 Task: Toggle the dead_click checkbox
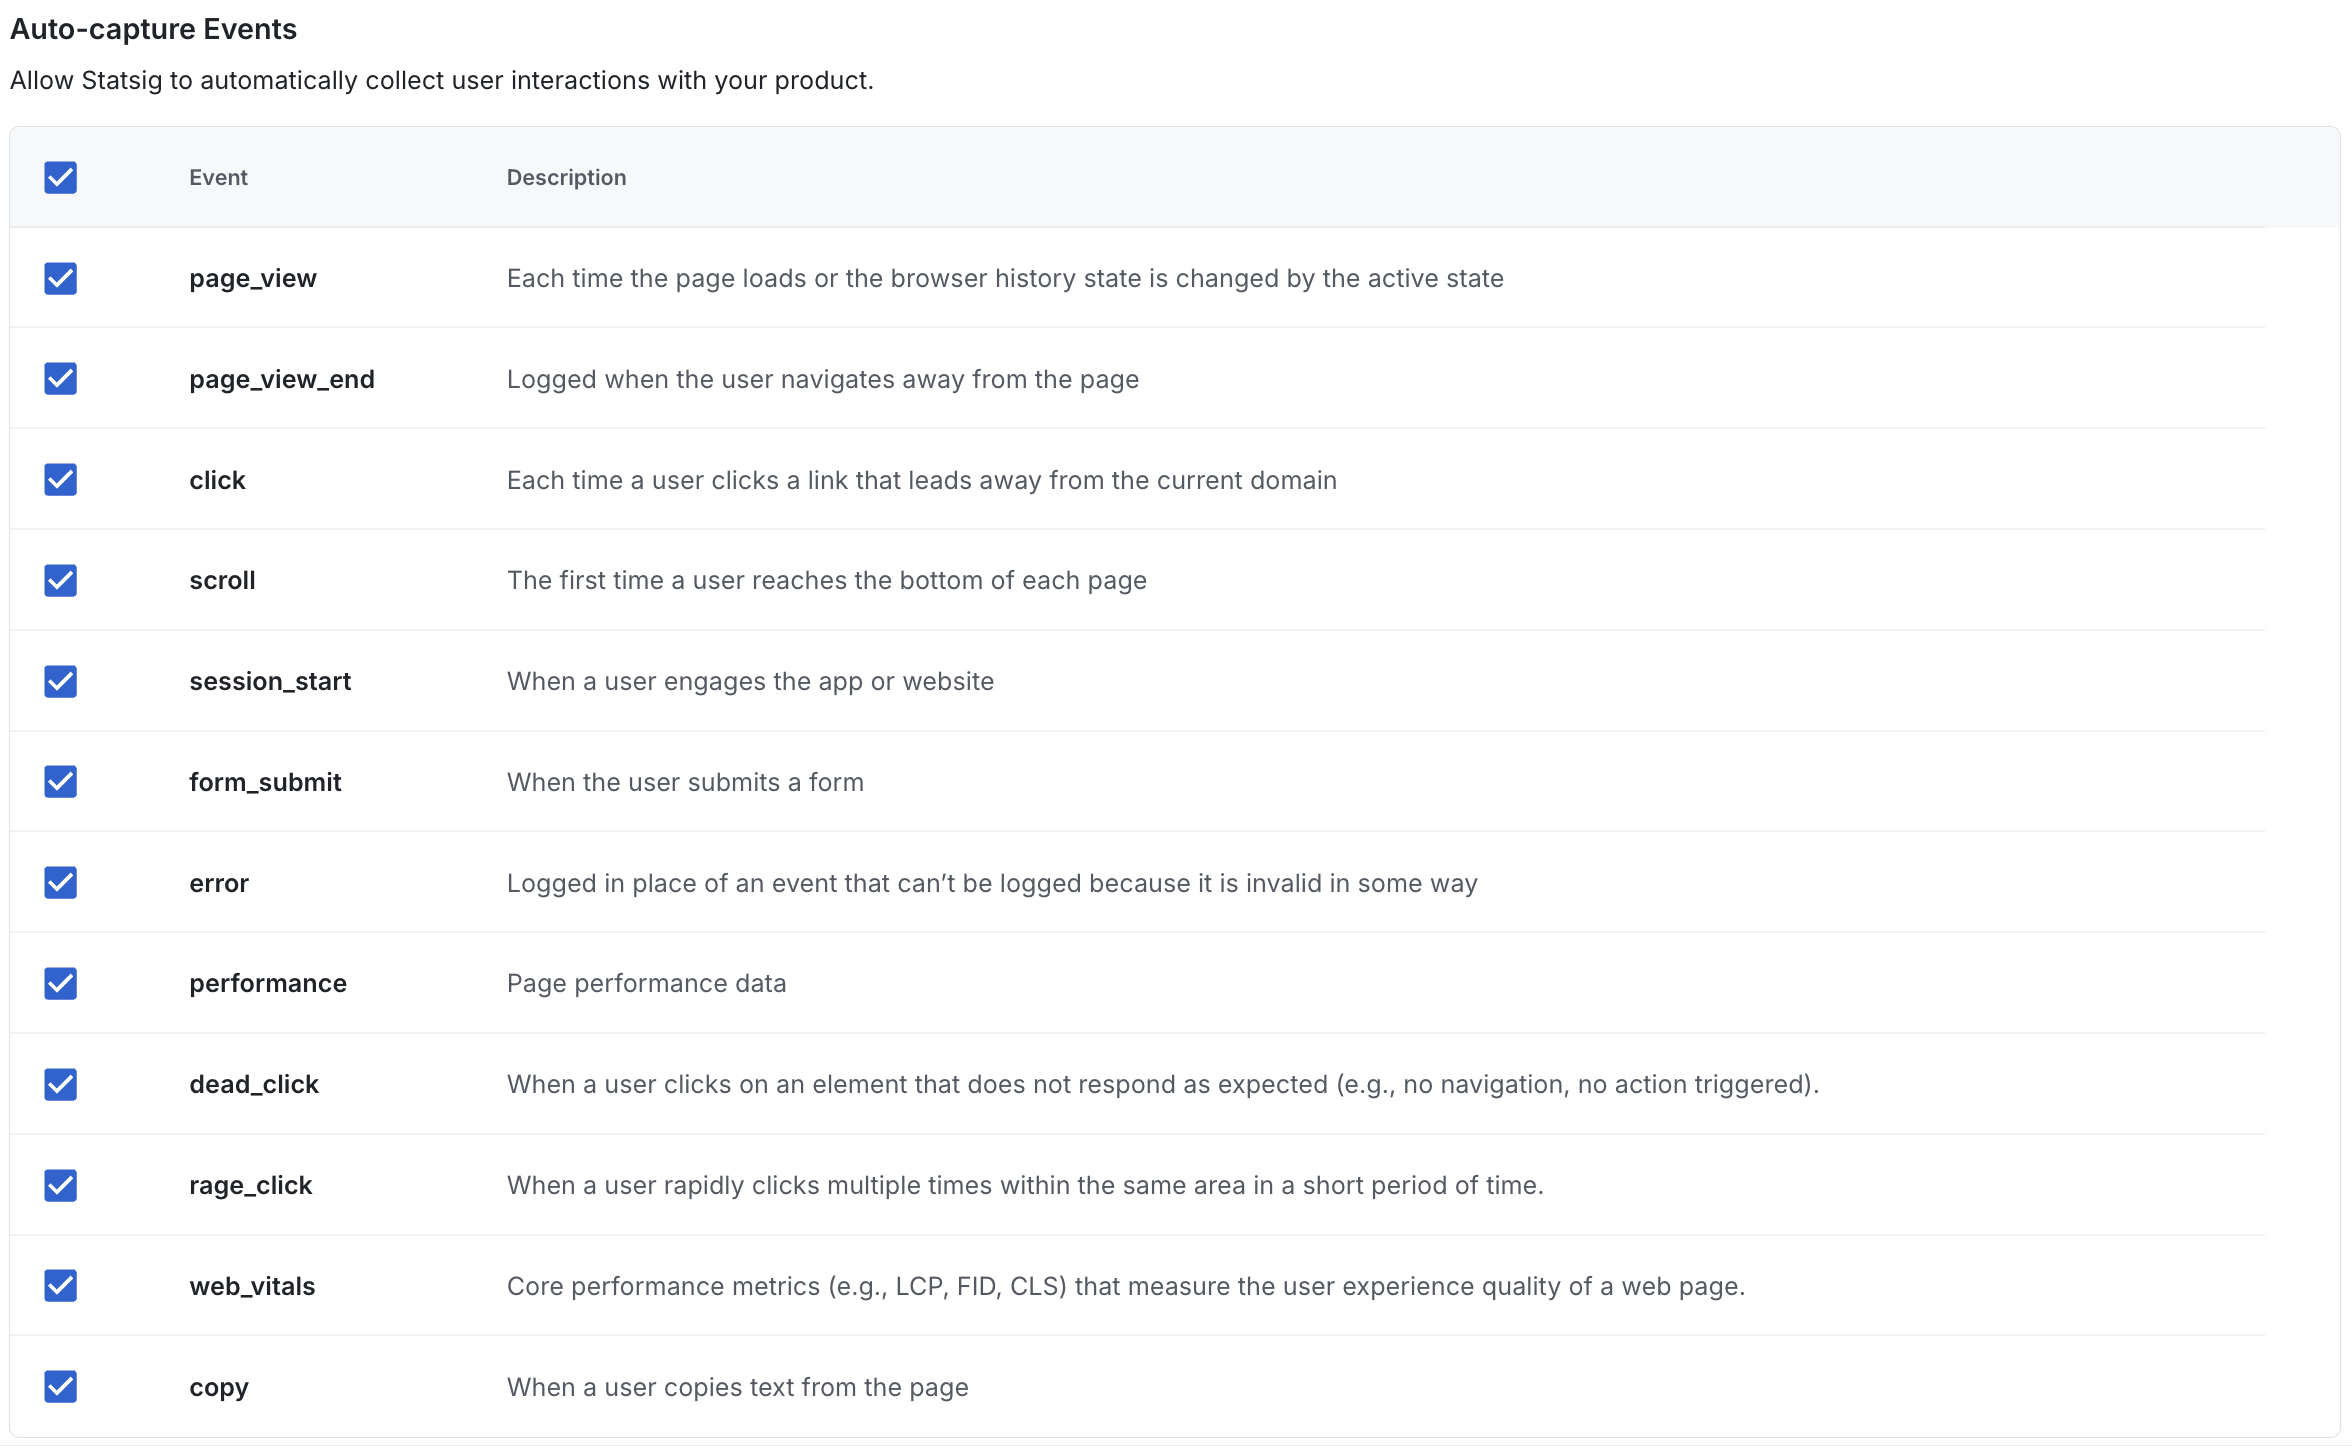click(60, 1084)
